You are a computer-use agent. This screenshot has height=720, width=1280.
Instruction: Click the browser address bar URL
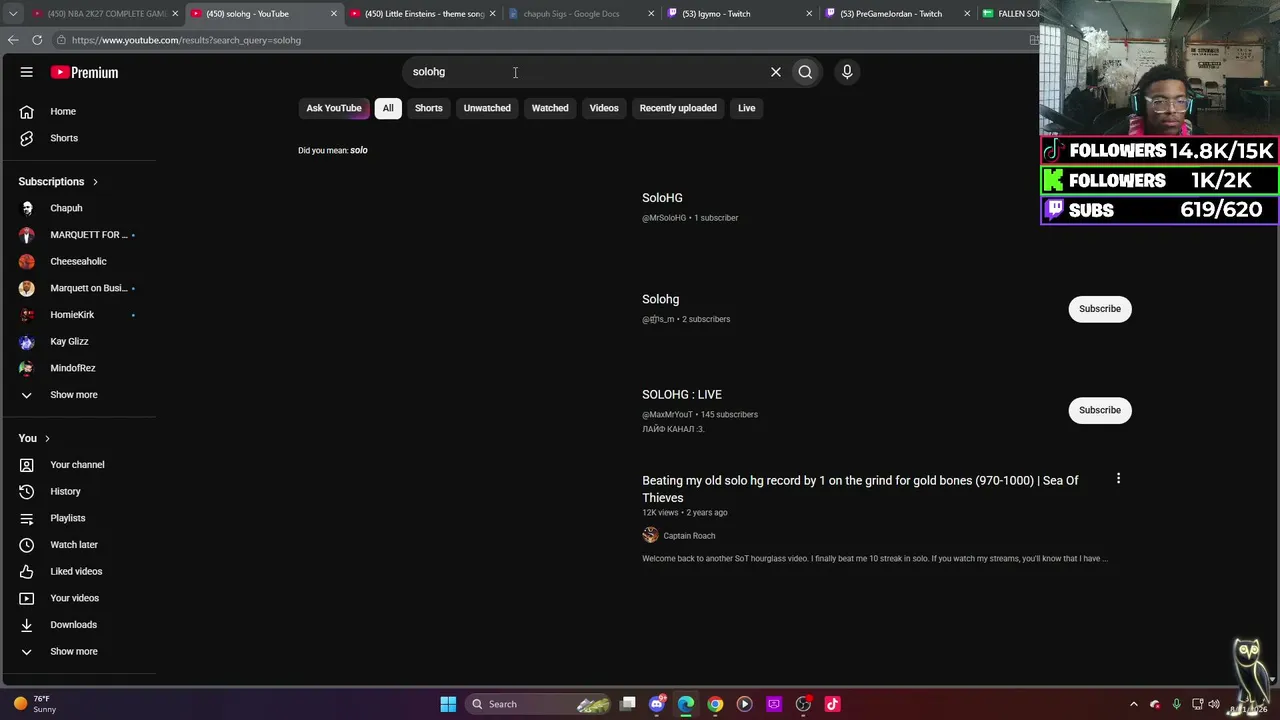pos(186,40)
